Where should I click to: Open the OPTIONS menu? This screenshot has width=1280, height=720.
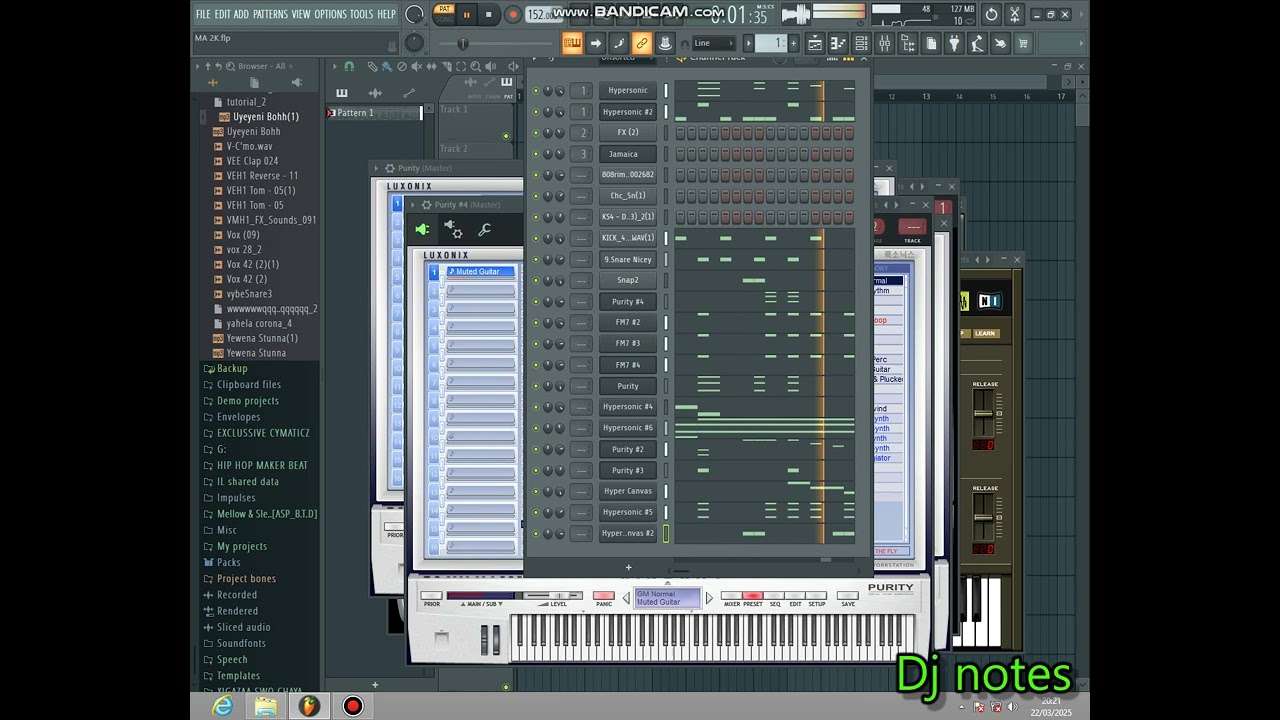coord(330,14)
